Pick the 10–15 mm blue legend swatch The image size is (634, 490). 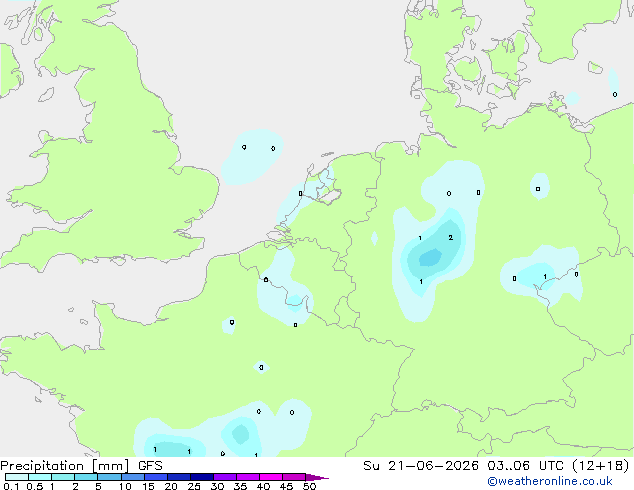pyautogui.click(x=133, y=477)
